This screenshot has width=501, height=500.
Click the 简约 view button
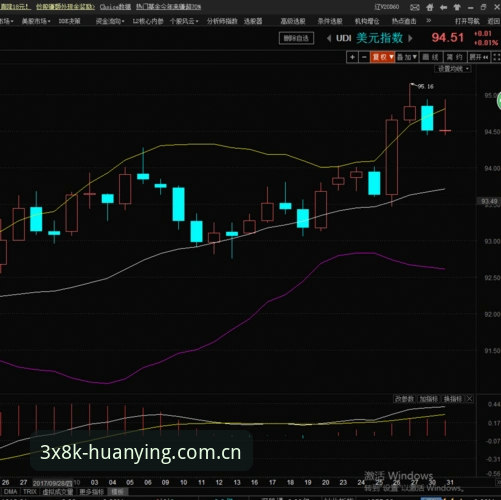(455, 57)
